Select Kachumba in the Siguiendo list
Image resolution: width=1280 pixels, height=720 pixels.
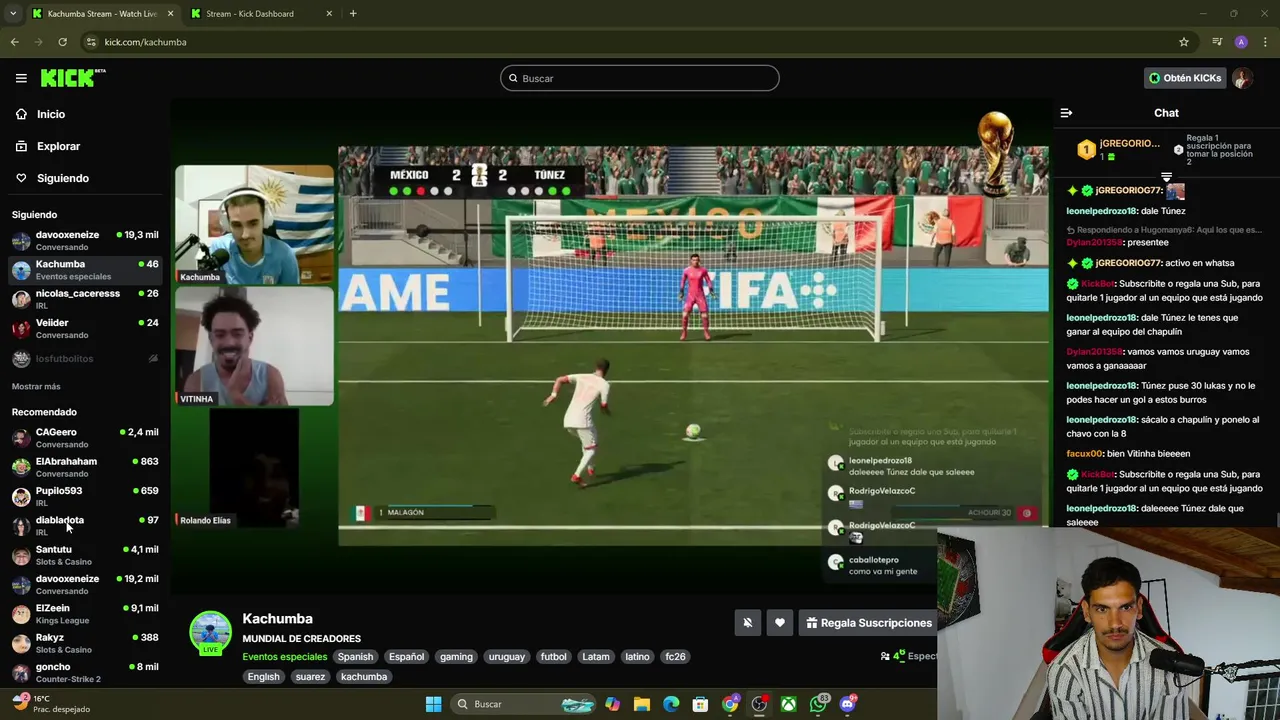pos(84,270)
